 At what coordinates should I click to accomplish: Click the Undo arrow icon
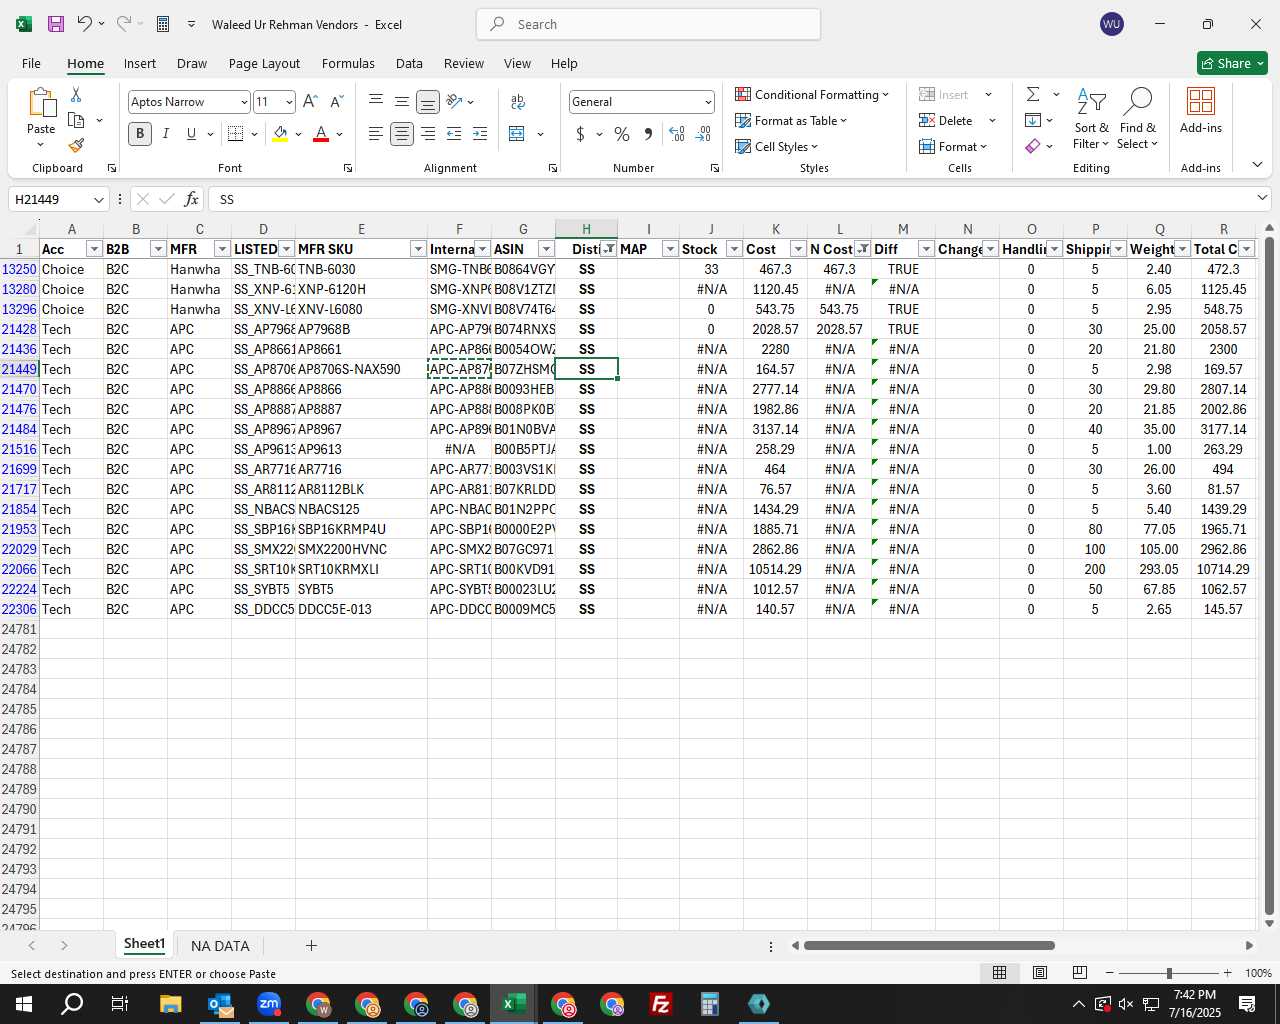tap(85, 24)
